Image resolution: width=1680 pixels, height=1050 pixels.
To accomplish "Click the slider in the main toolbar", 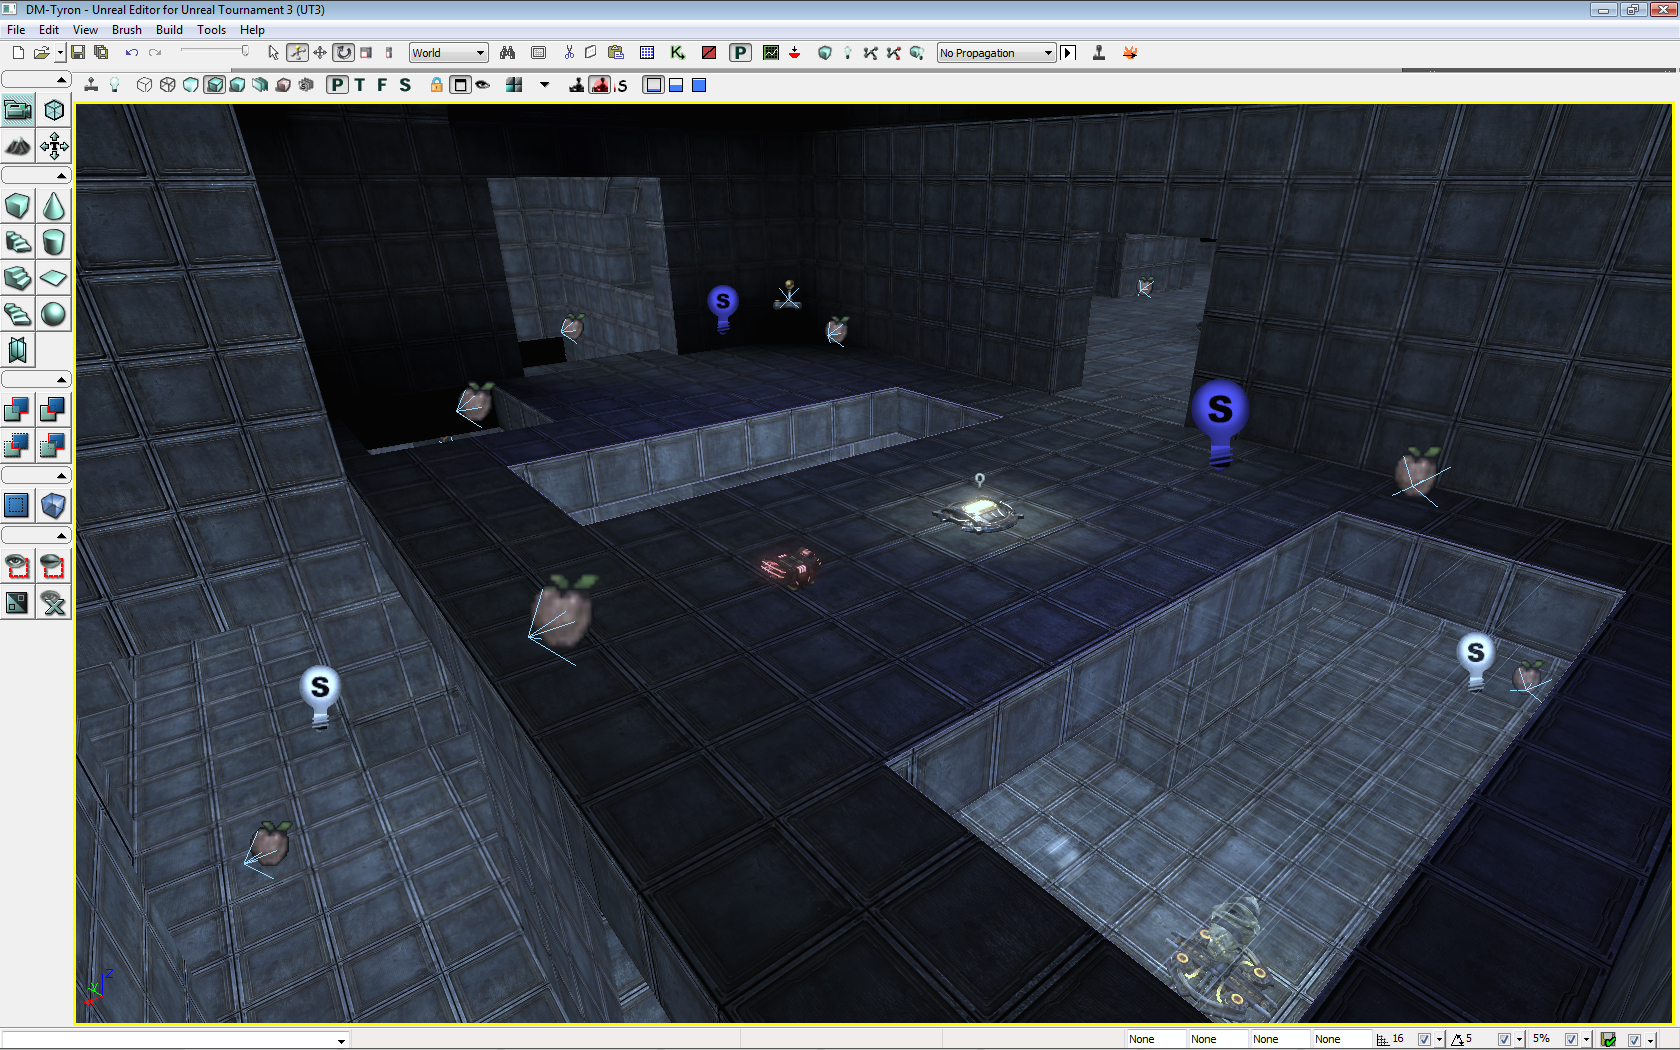I will (x=215, y=52).
